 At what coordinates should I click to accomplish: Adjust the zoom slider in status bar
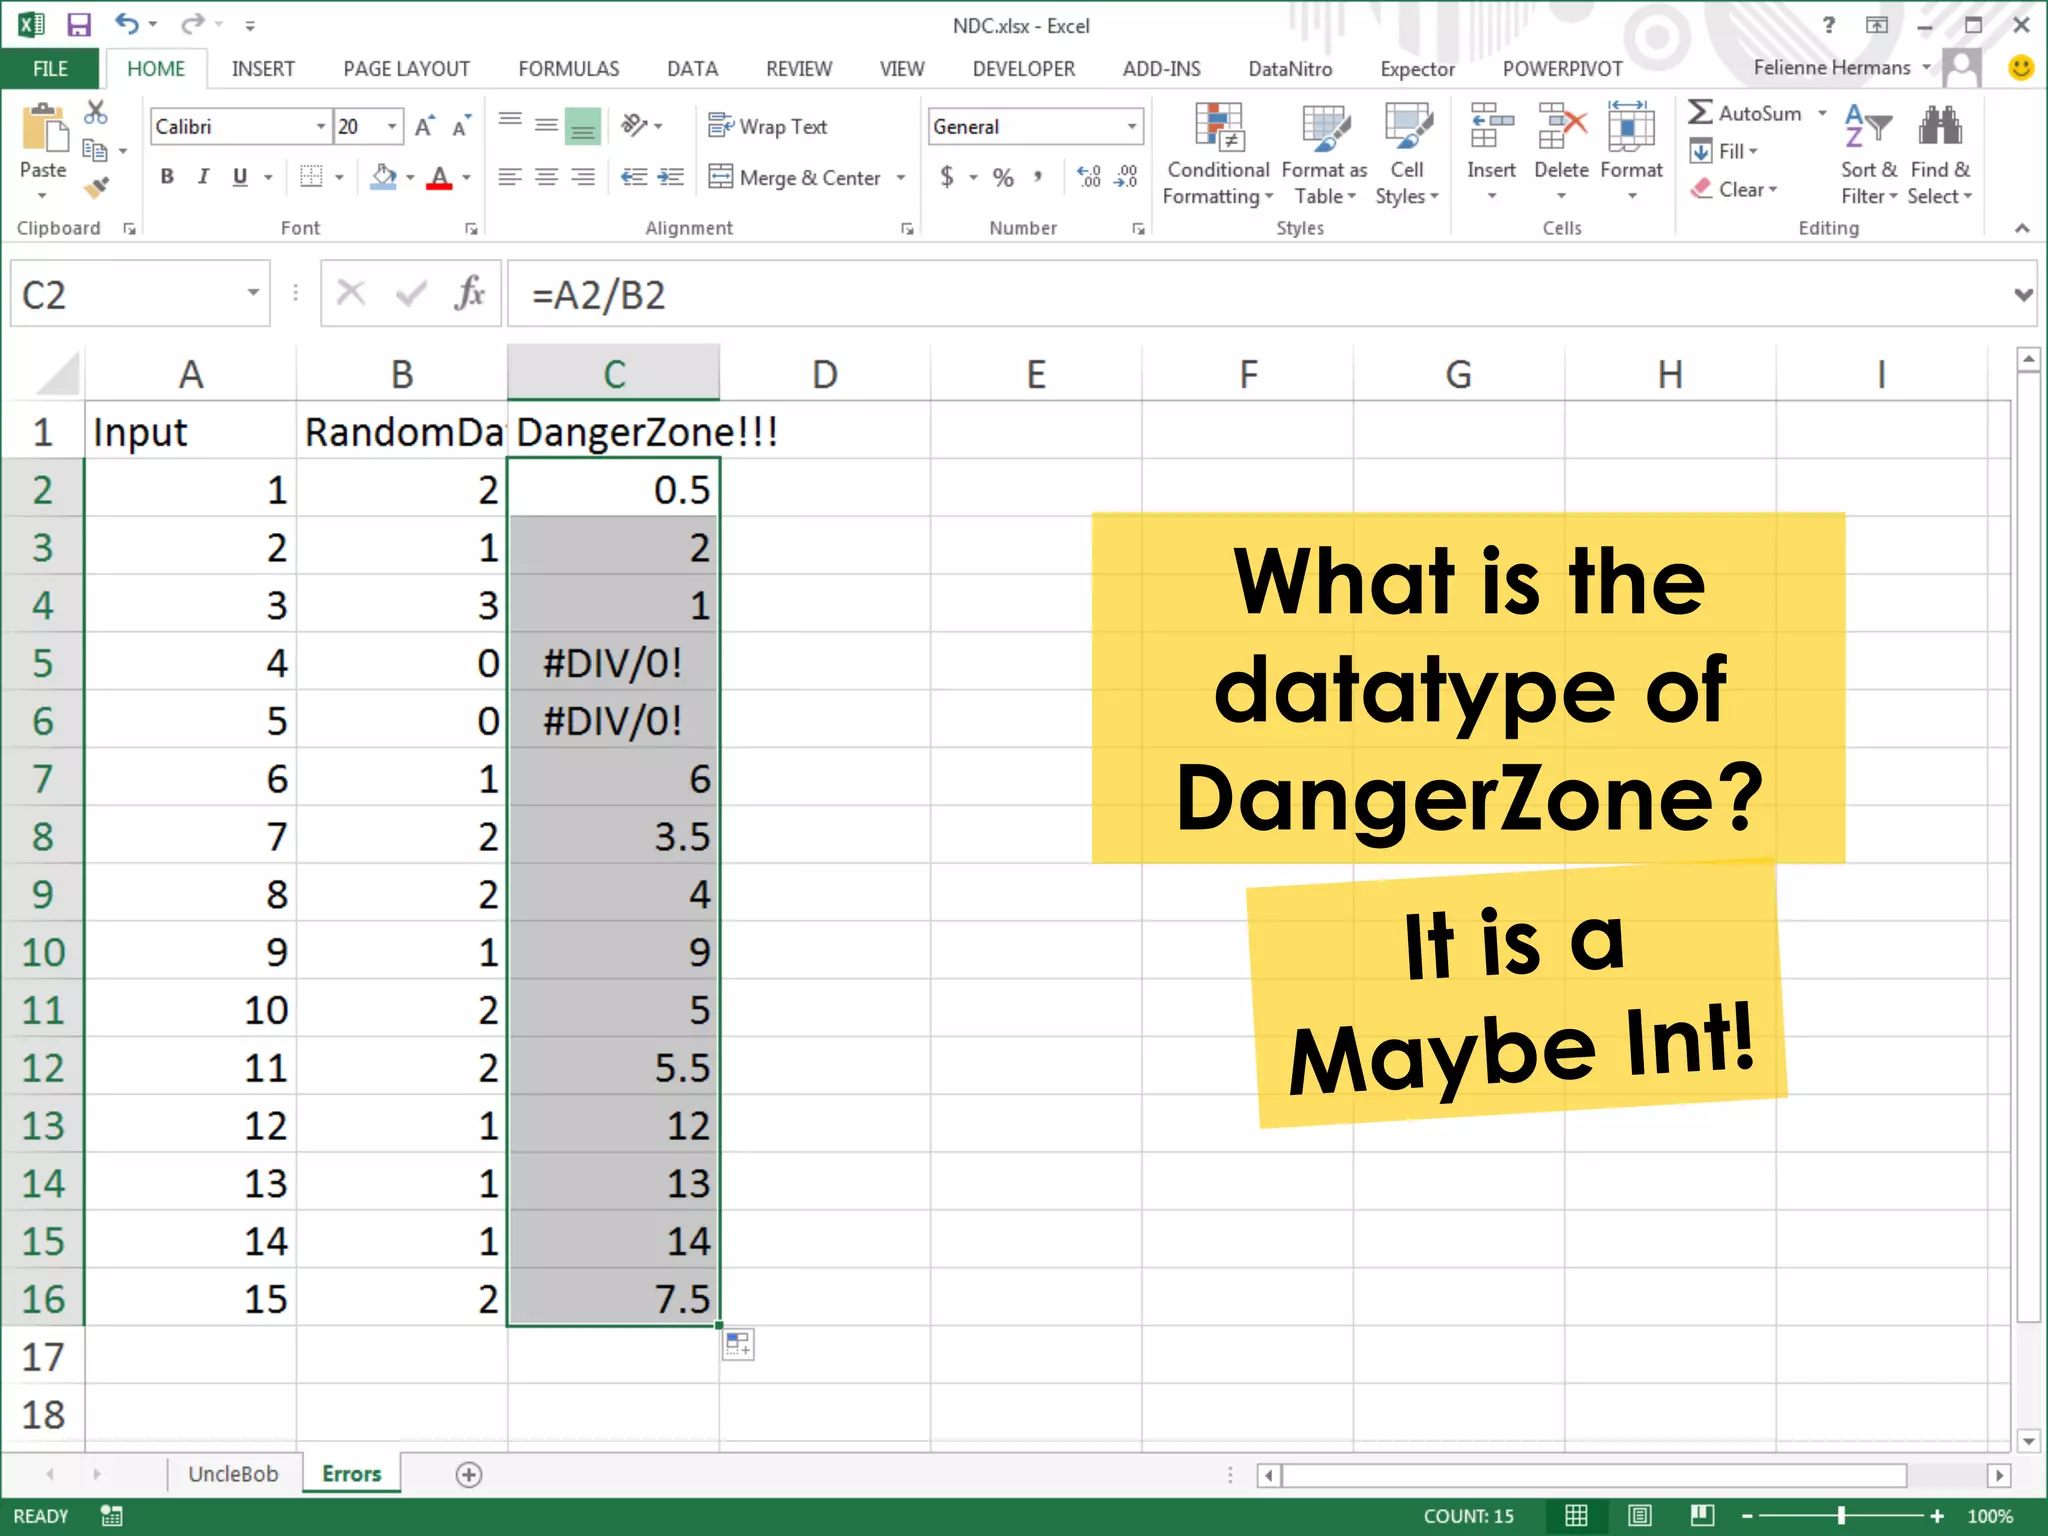(1841, 1516)
